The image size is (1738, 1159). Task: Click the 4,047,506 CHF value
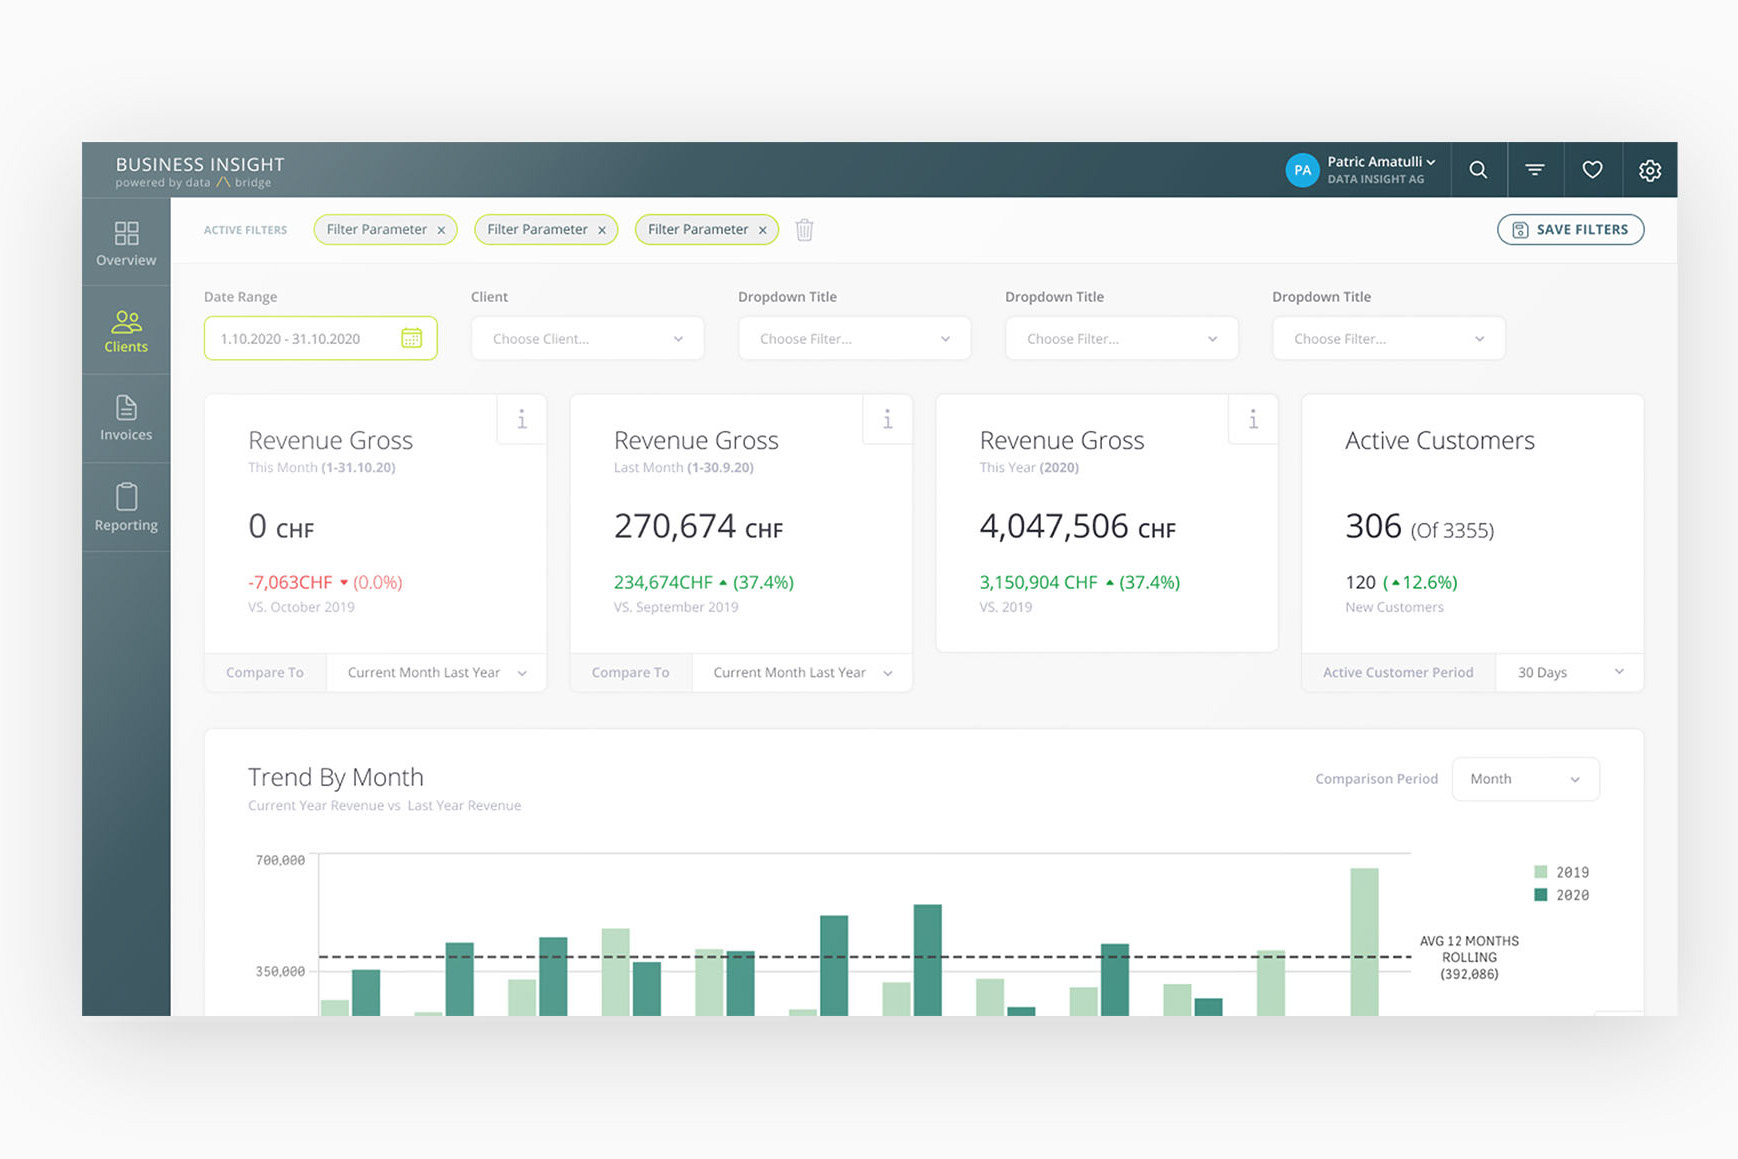[x=1077, y=526]
